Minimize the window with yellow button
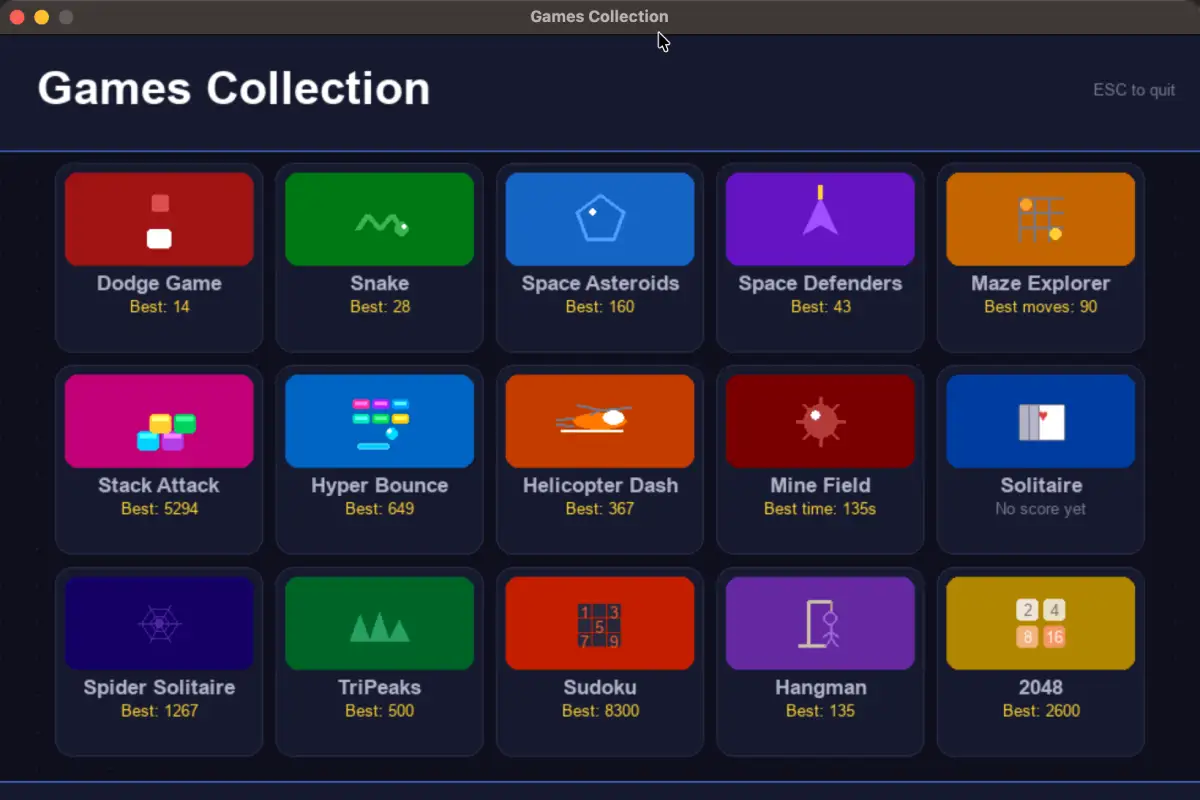This screenshot has width=1200, height=800. click(41, 17)
